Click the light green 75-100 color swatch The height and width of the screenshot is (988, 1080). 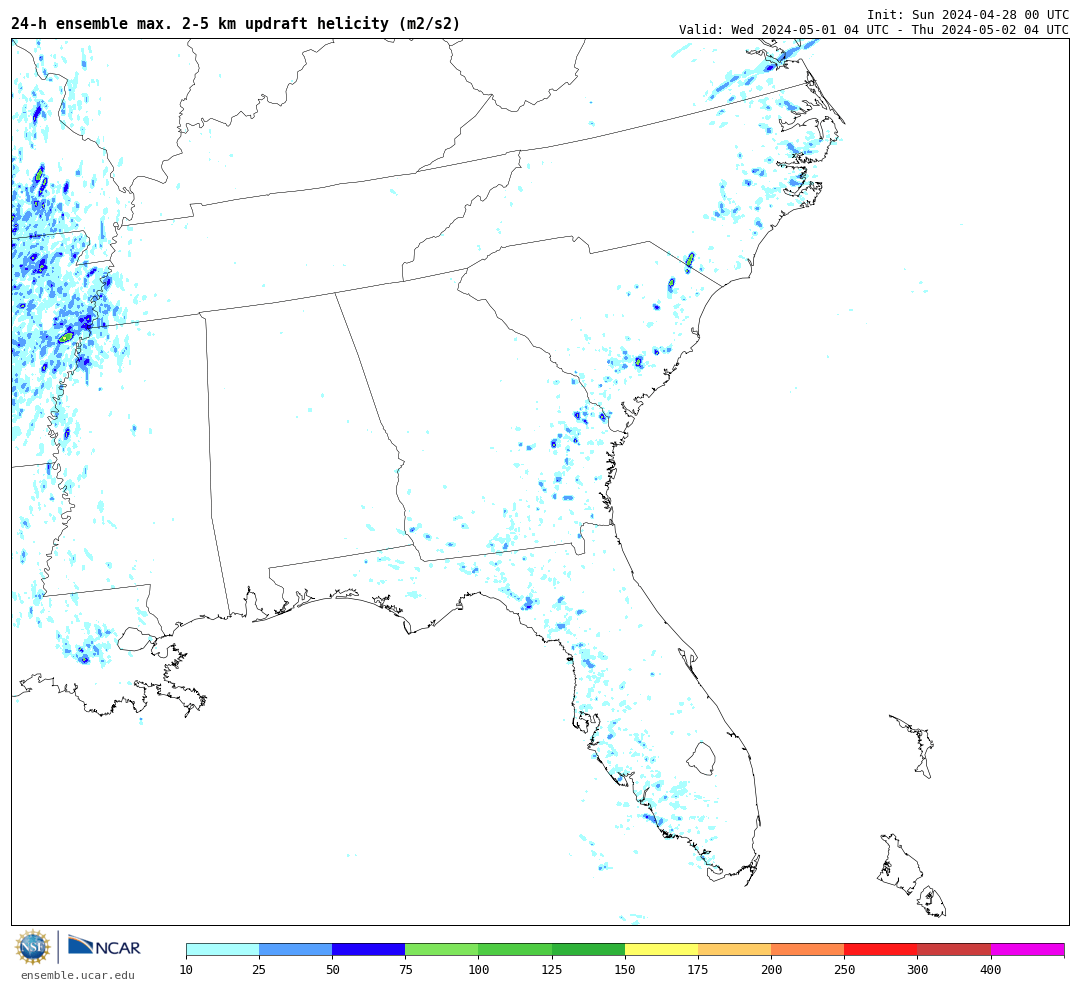(x=442, y=949)
